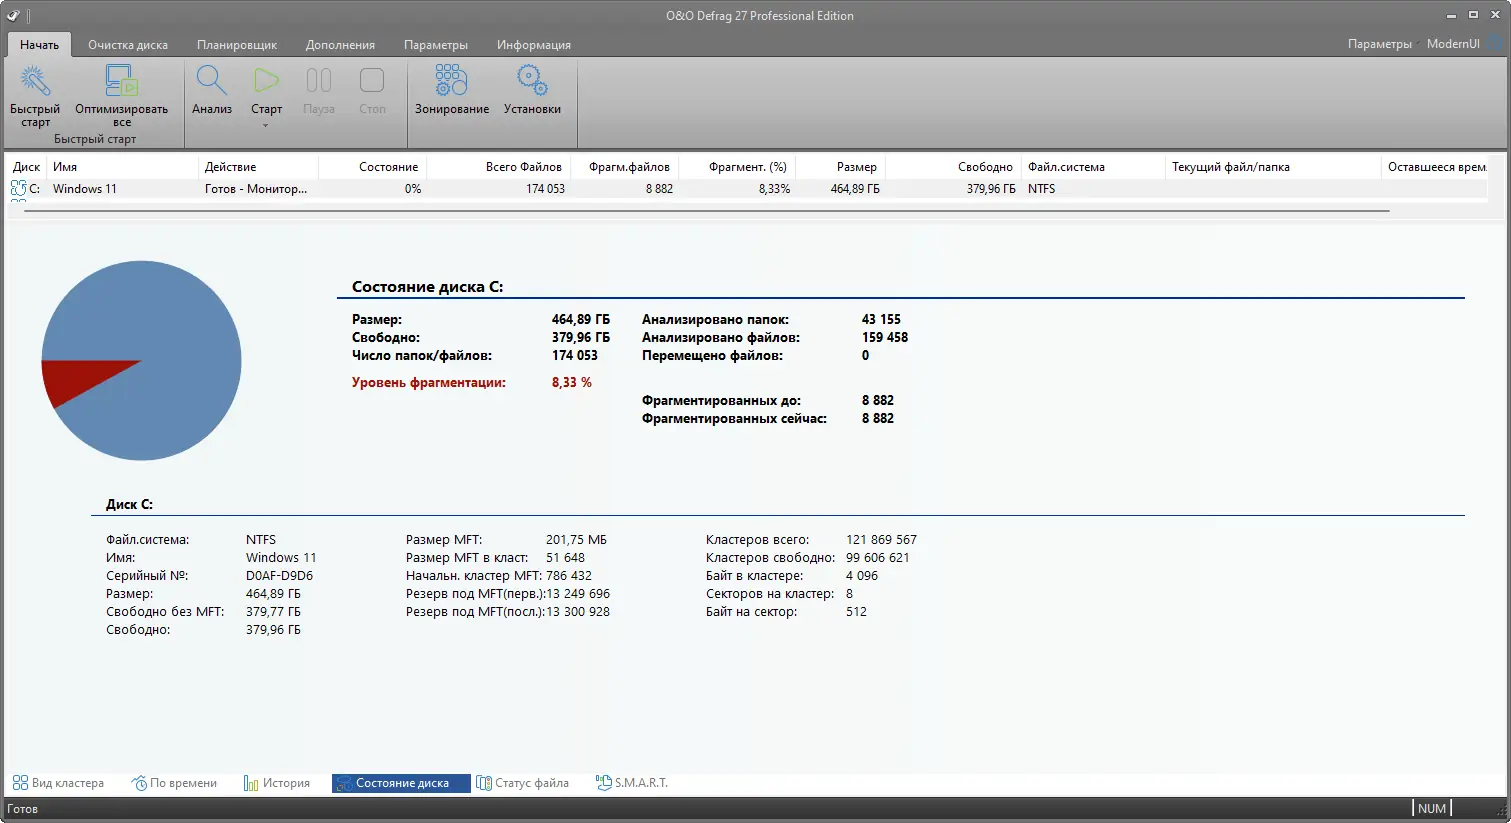Click the MFT size value '201,75 МБ'
Screen dimensions: 1511x823
click(576, 540)
